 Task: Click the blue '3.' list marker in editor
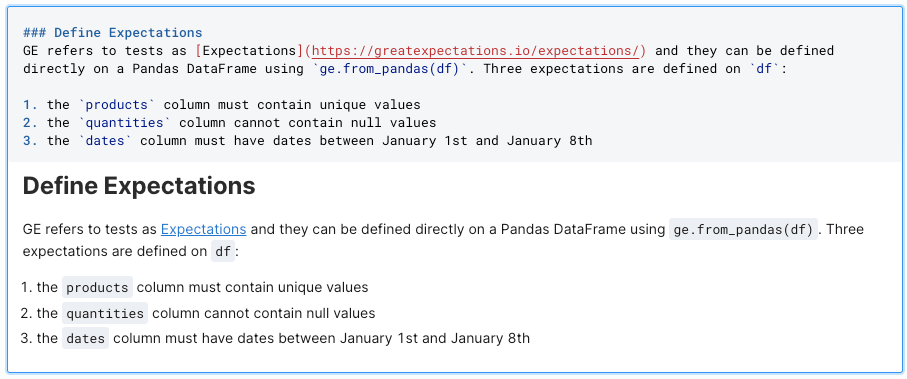coord(31,141)
